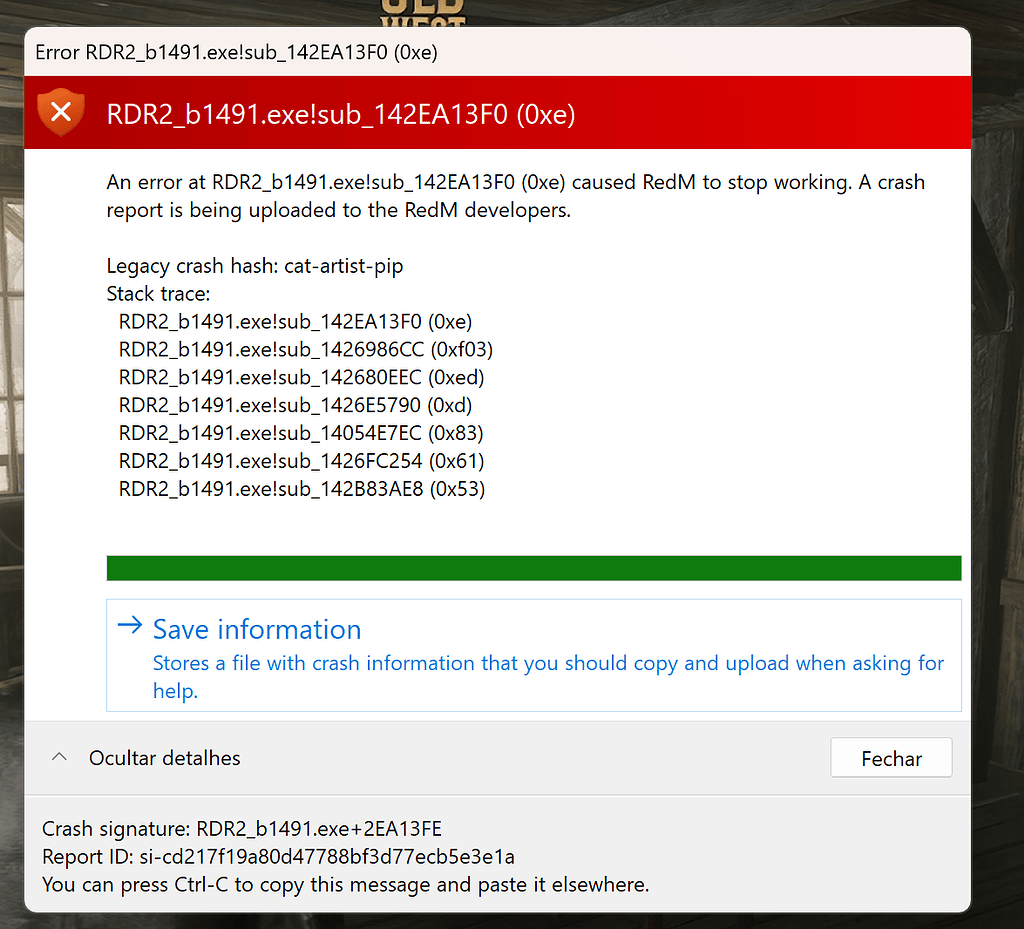Click the chevron next to Ocultar detalhes
The height and width of the screenshot is (929, 1024).
59,757
